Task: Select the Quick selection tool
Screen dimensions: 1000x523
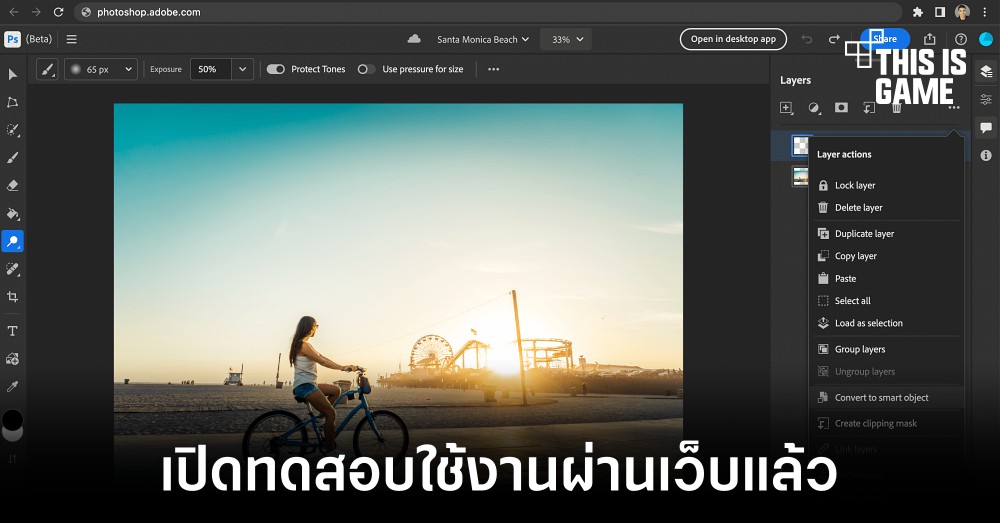Action: coord(13,130)
